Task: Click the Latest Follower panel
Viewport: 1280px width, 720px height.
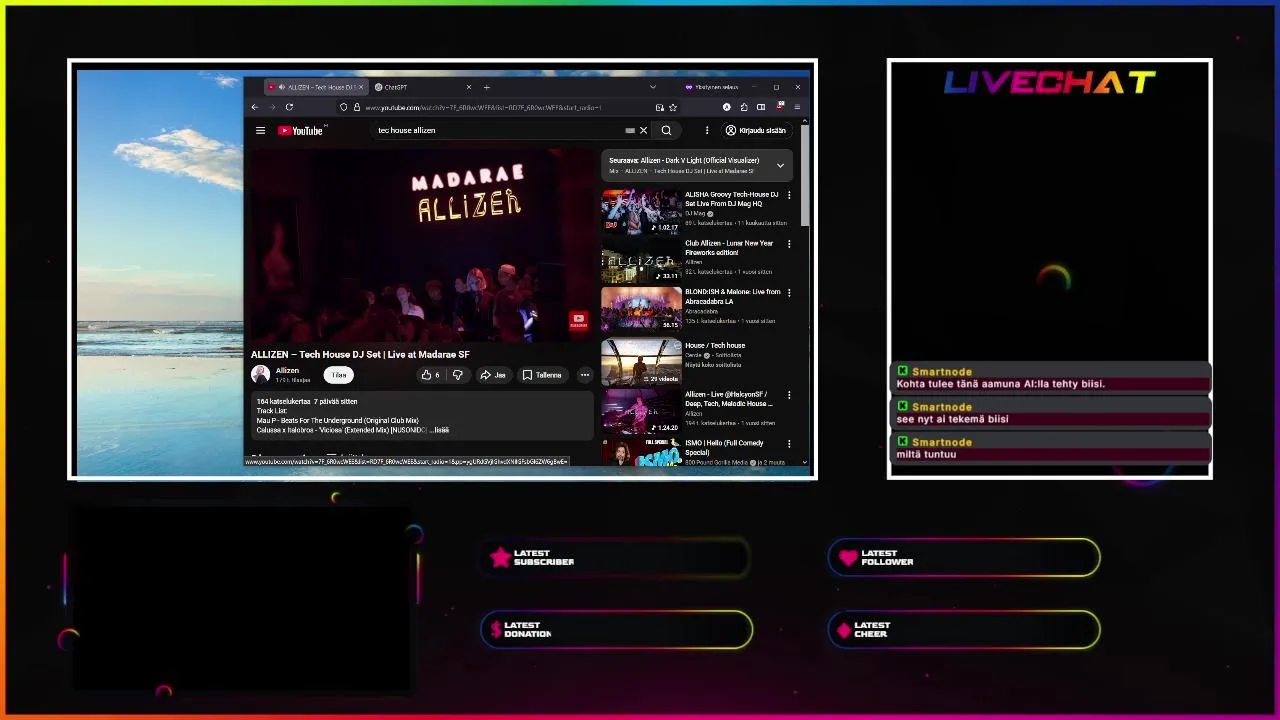Action: click(964, 558)
